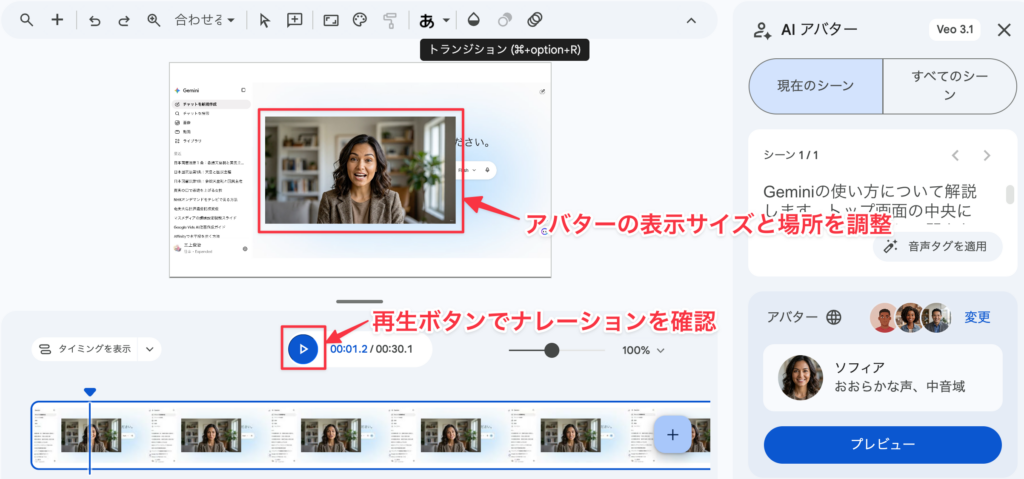The image size is (1024, 479).
Task: Click the 音声タグを適用 button
Action: coord(937,246)
